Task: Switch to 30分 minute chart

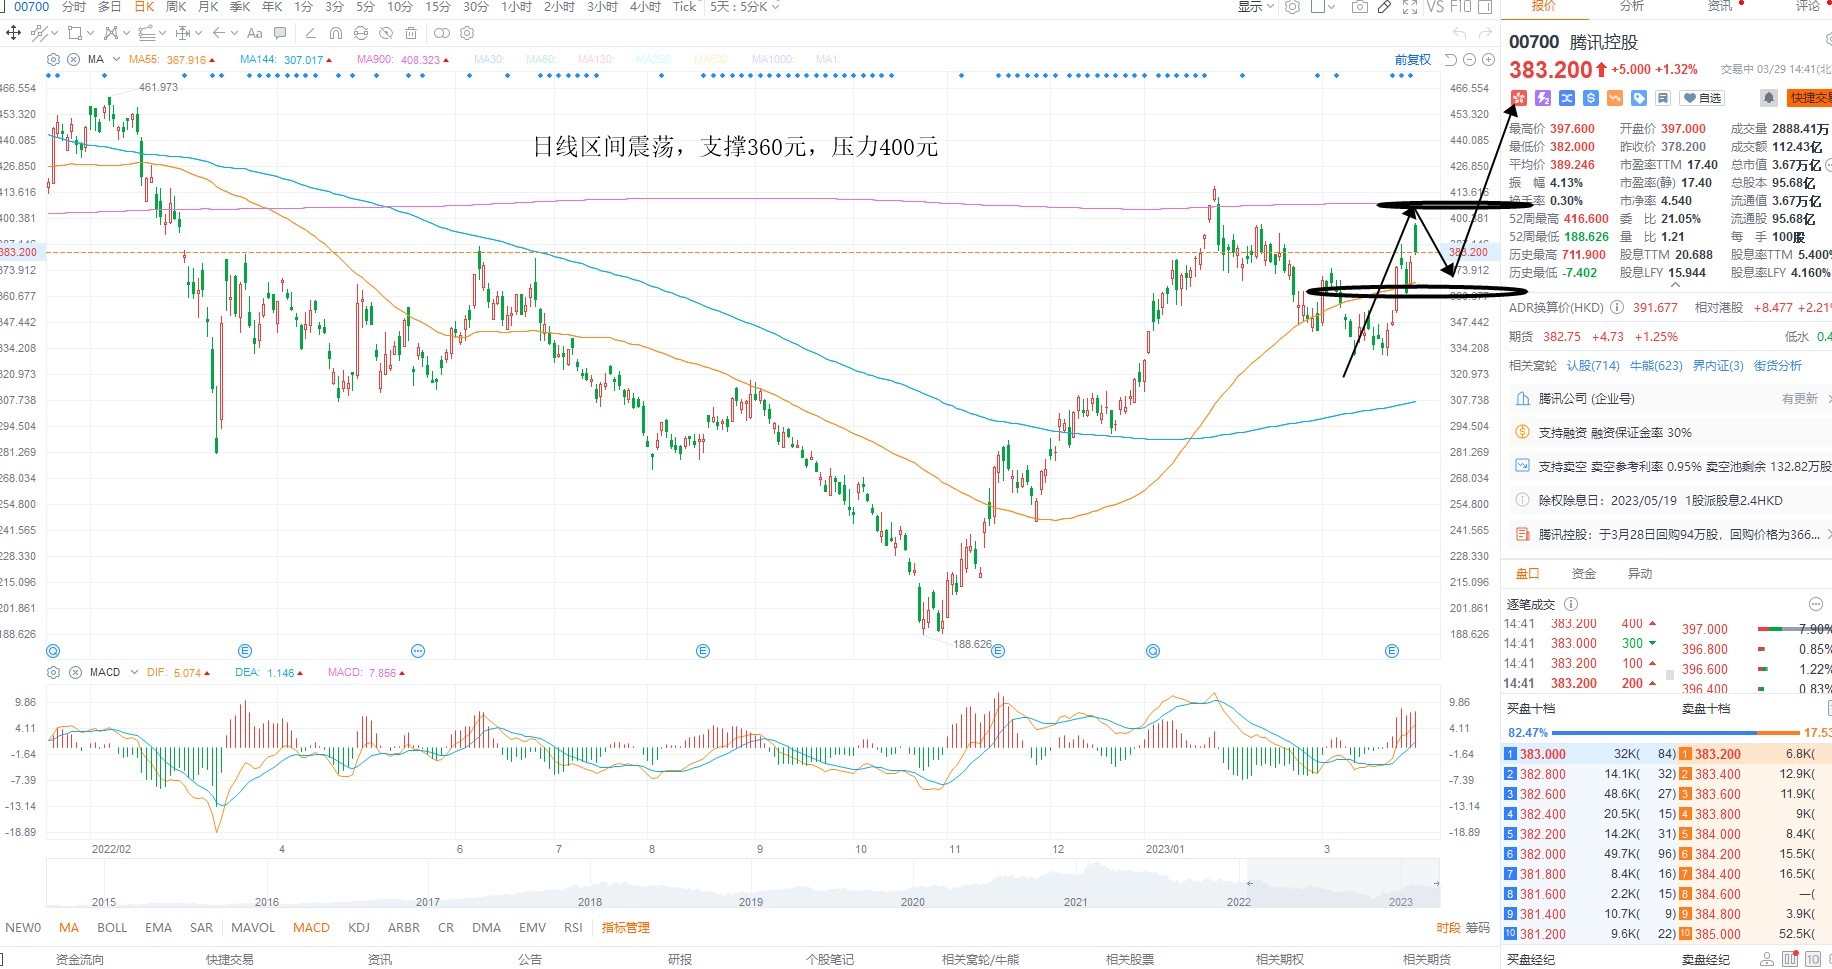Action: pos(476,7)
